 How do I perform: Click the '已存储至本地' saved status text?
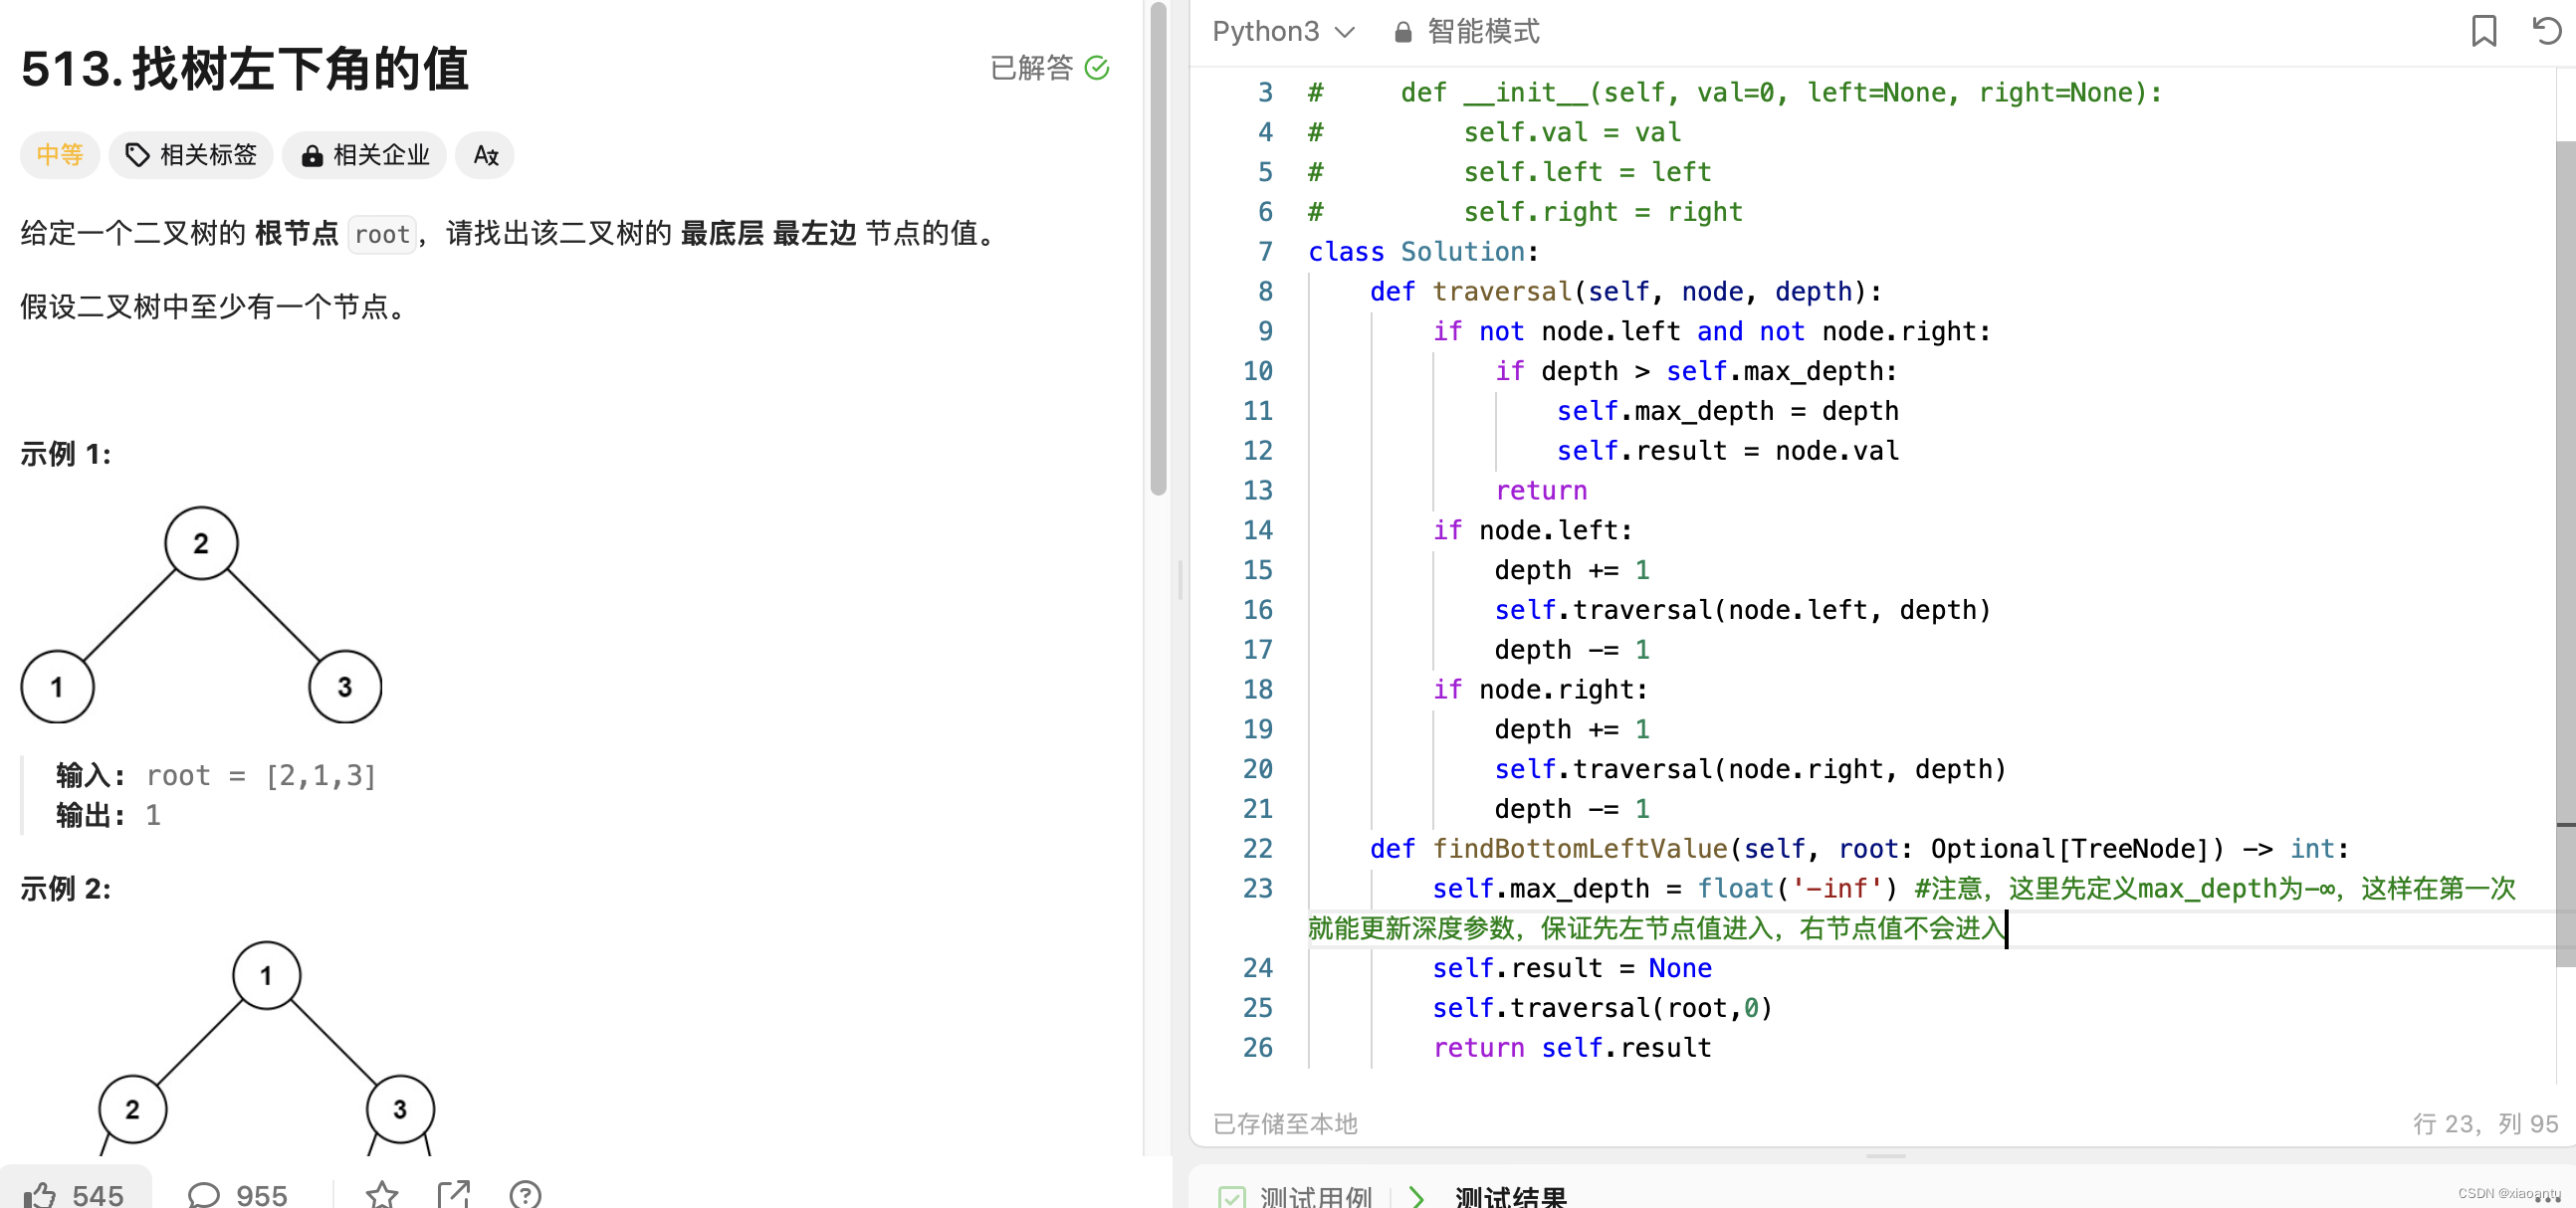pyautogui.click(x=1285, y=1124)
